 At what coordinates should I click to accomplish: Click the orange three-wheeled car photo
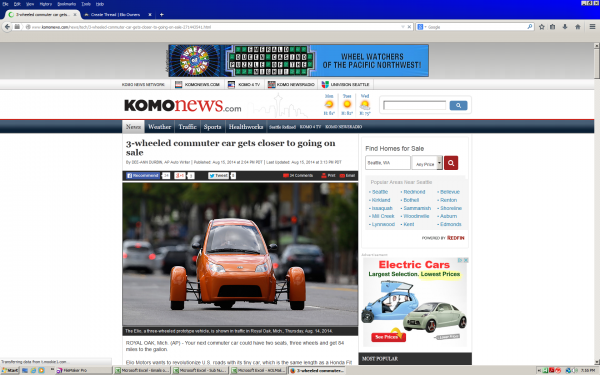240,254
